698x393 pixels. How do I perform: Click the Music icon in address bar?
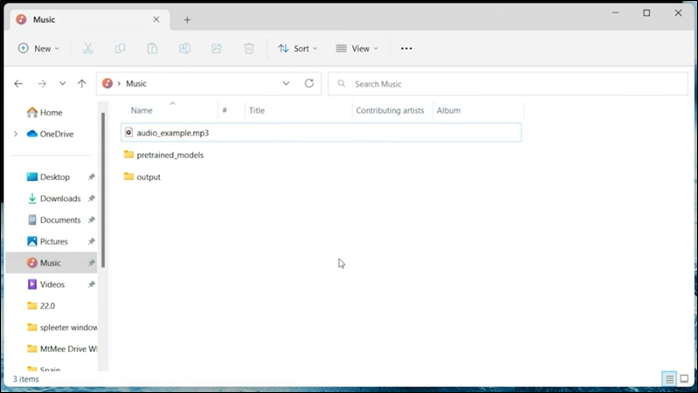pos(107,83)
